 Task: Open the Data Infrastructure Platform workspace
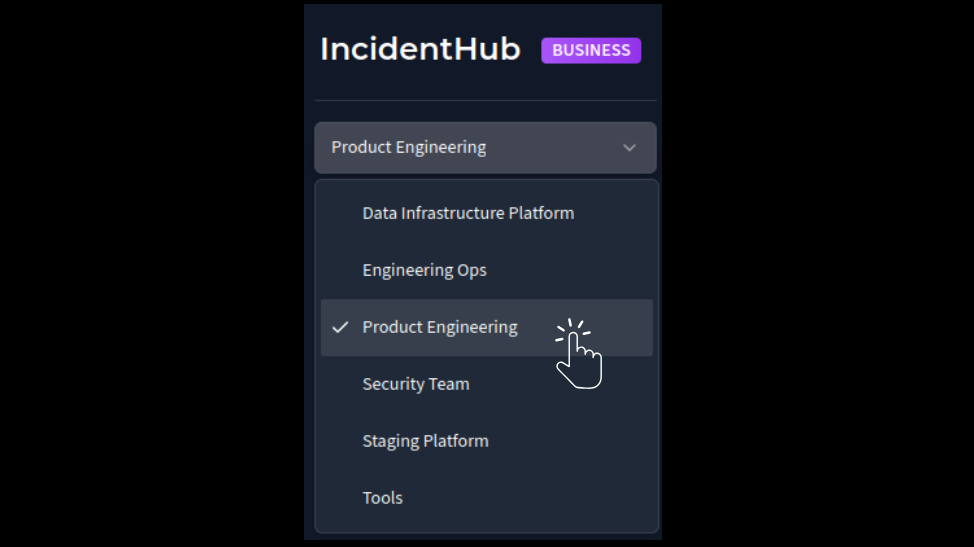point(468,213)
